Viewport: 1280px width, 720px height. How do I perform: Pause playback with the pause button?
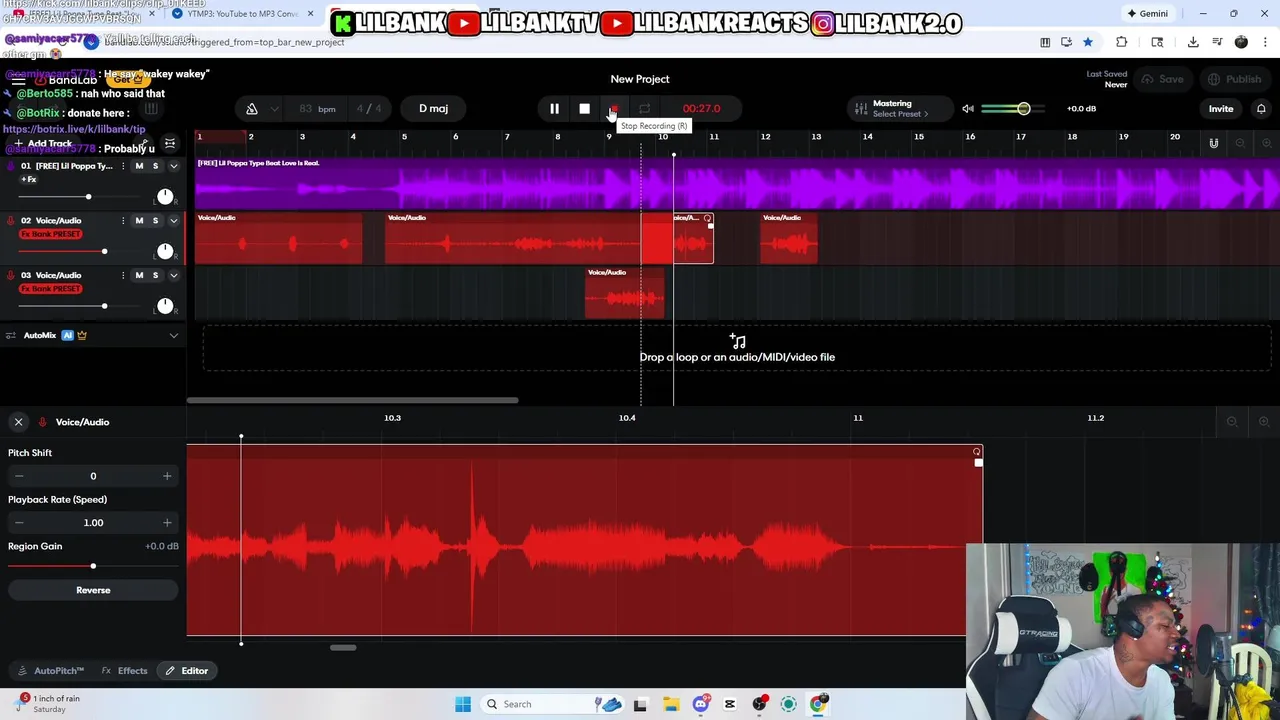[554, 109]
